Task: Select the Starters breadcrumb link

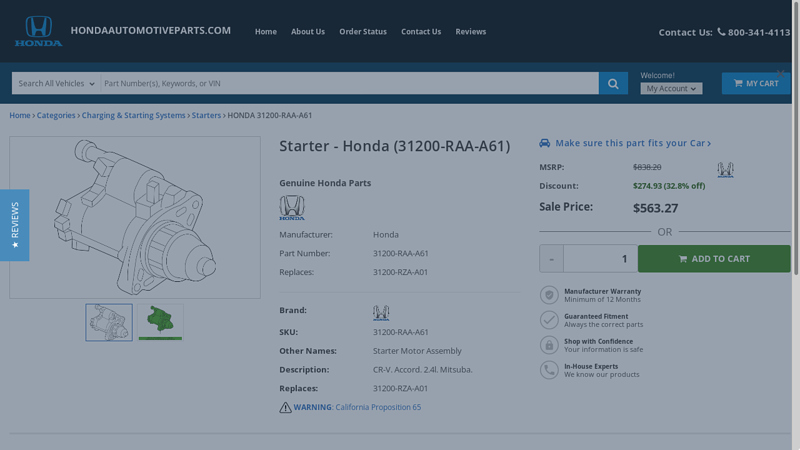Action: click(206, 115)
